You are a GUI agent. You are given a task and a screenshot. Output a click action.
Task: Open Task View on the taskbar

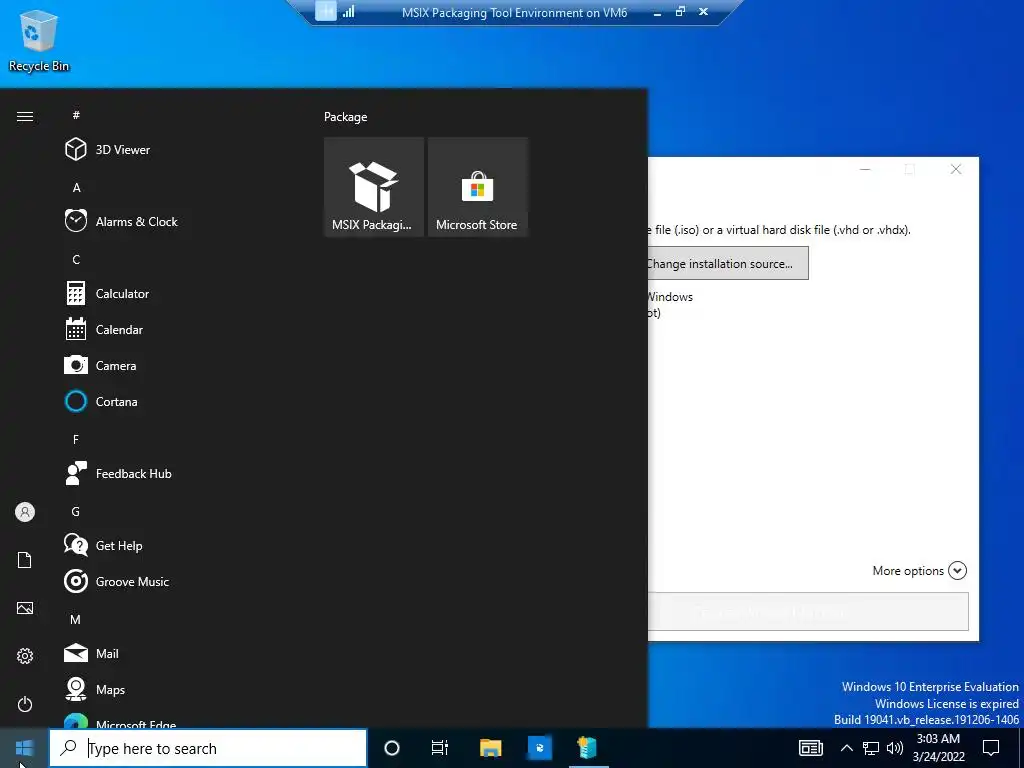click(x=440, y=748)
